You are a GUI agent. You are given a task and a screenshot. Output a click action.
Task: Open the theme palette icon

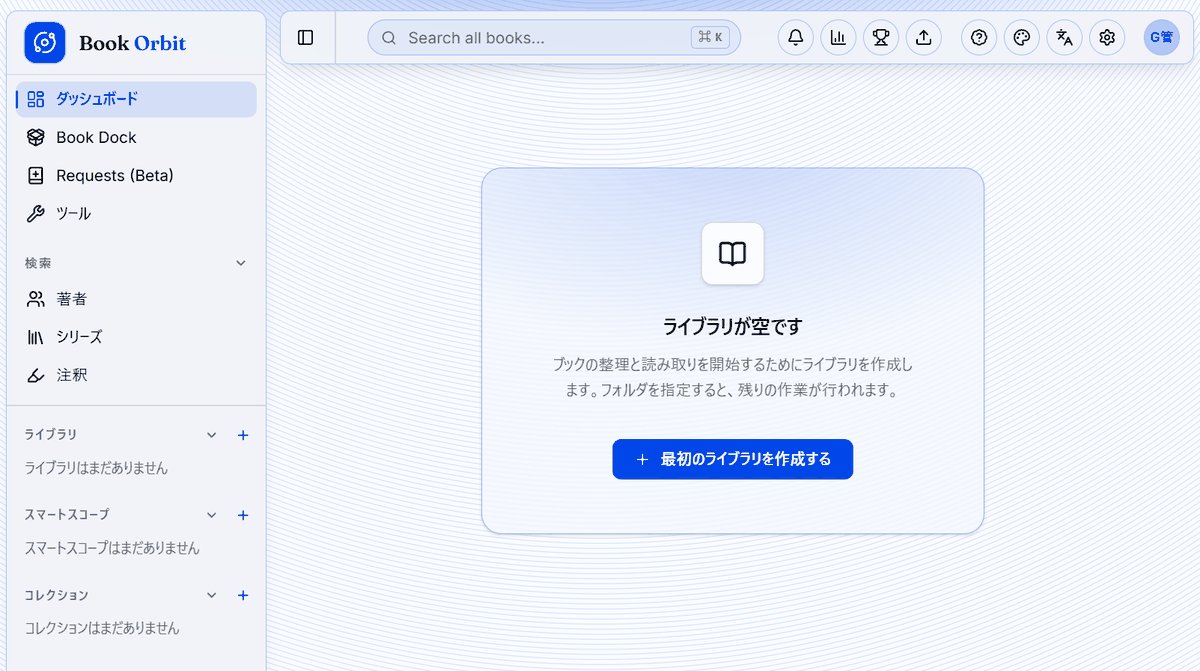1022,38
